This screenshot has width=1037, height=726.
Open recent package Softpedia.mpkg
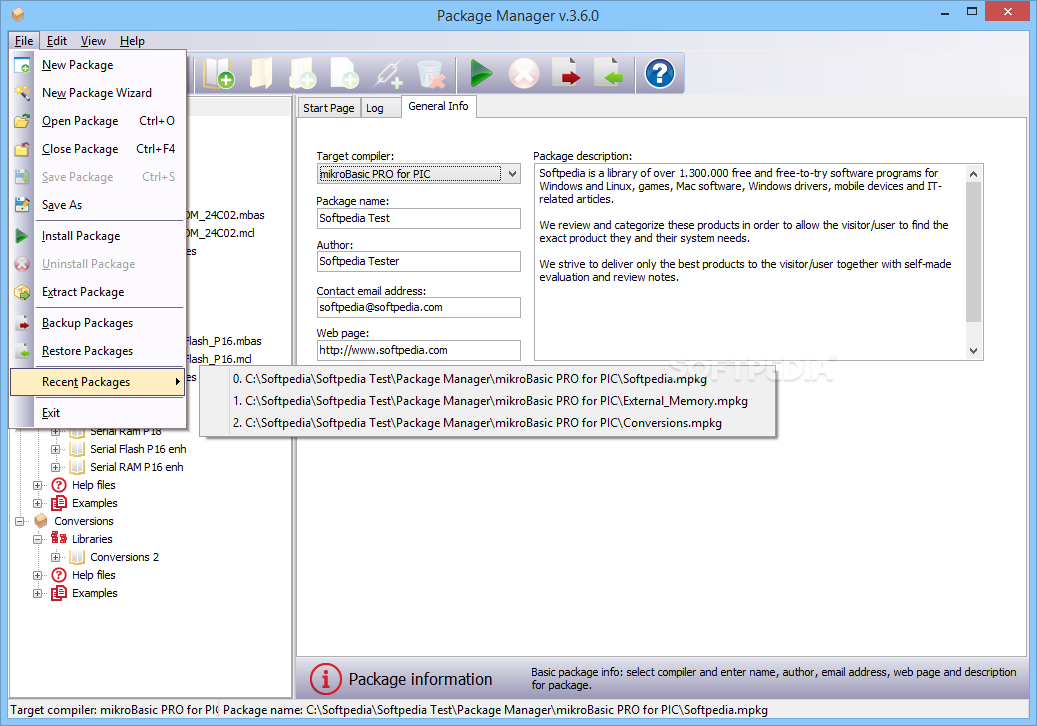click(x=488, y=379)
